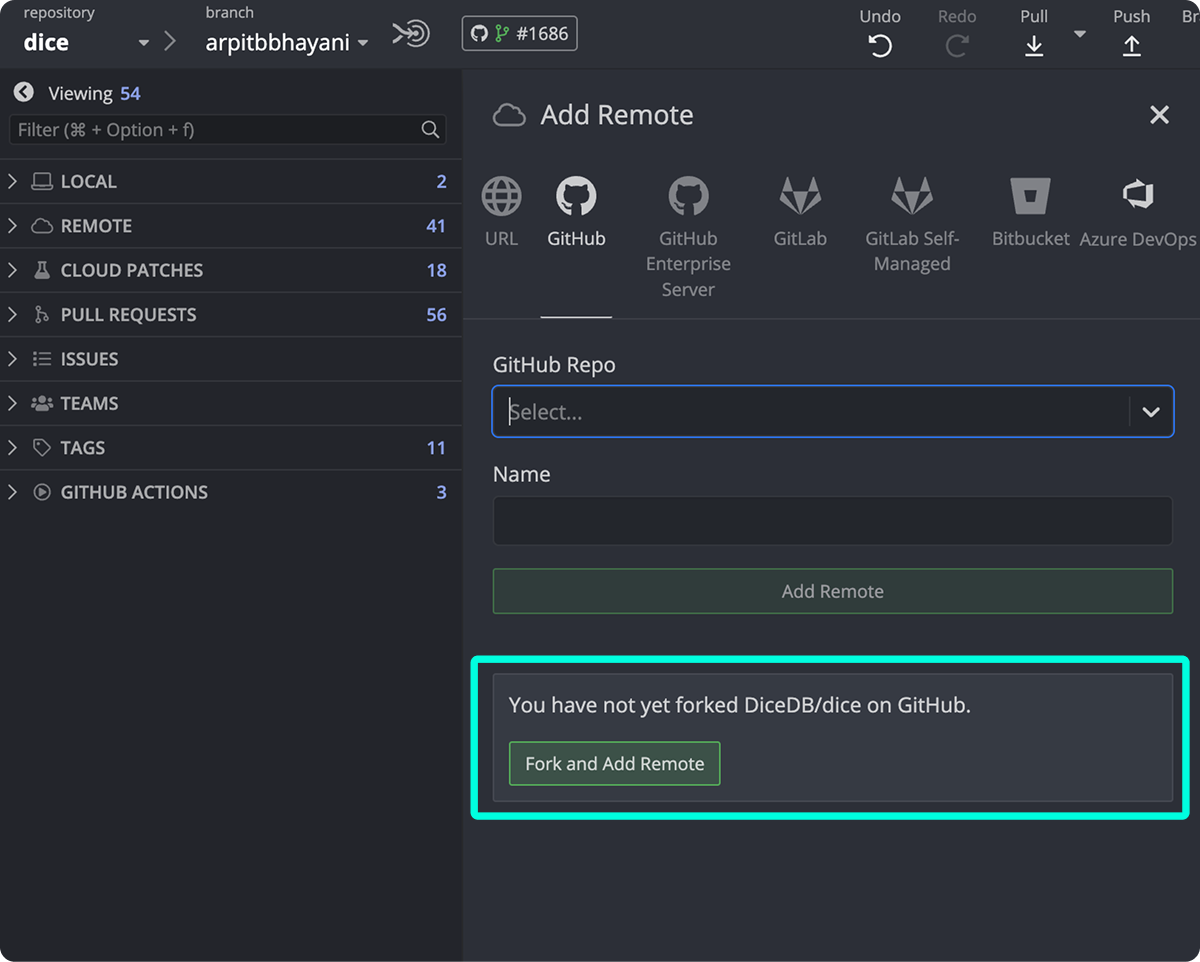The height and width of the screenshot is (962, 1200).
Task: Choose Bitbucket as the remote host
Action: click(1031, 210)
